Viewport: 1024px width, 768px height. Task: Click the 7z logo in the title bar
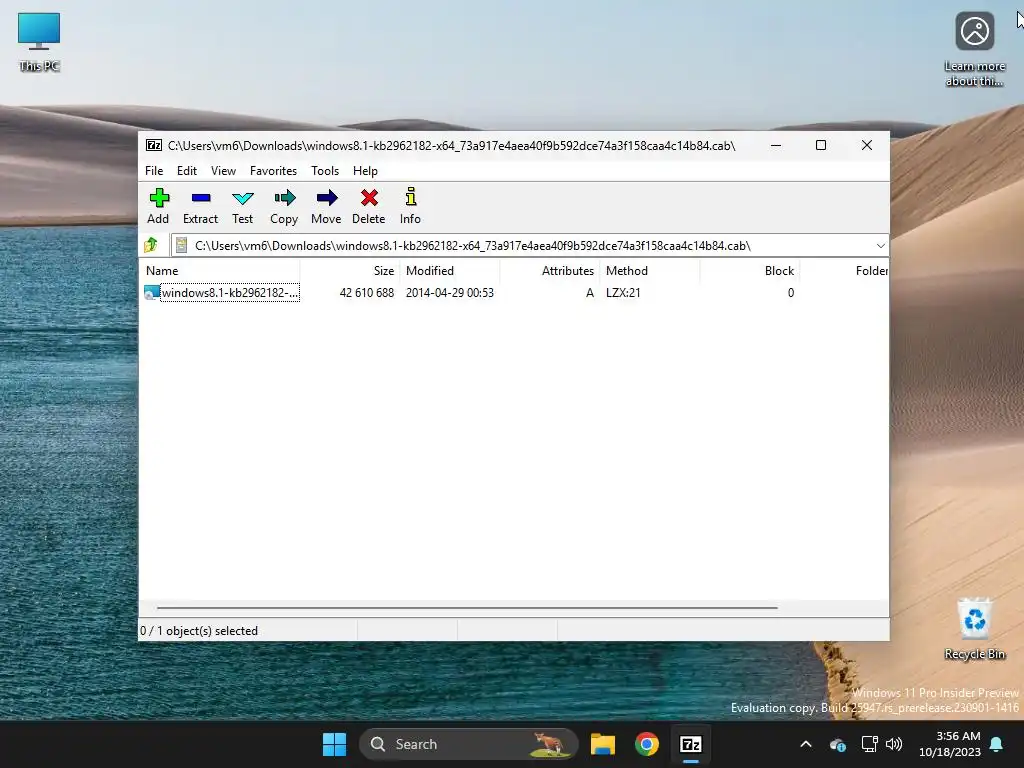pyautogui.click(x=153, y=145)
